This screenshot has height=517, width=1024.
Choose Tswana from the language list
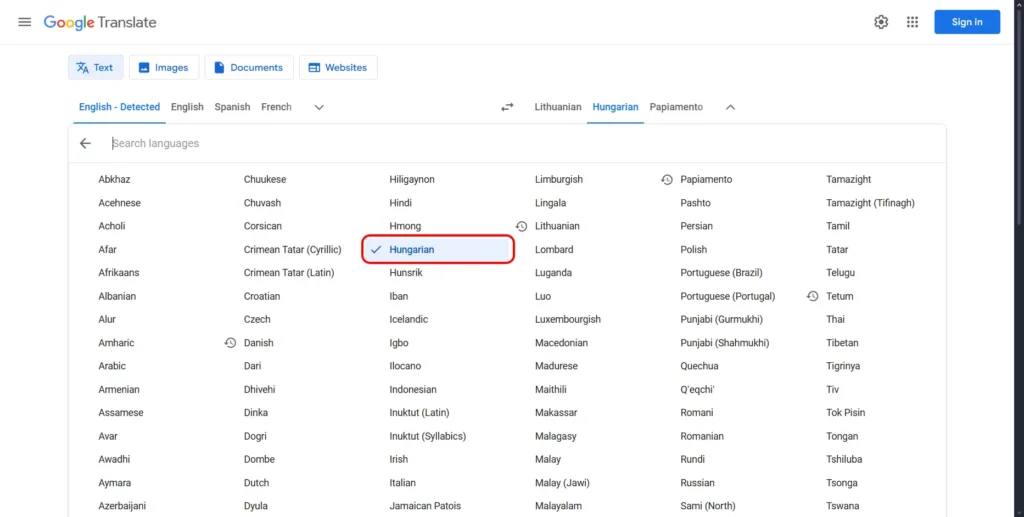tap(842, 506)
